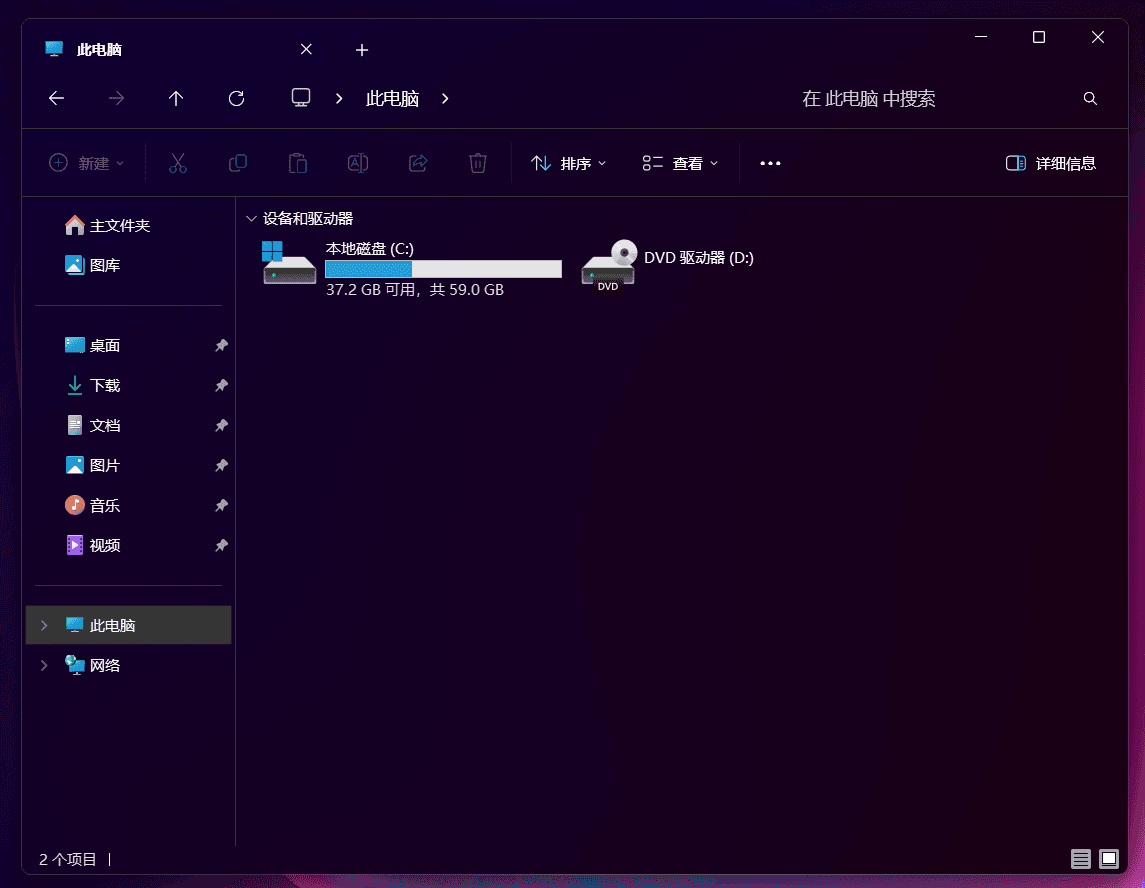Select the Local Disk (C:) drive icon
Viewport: 1145px width, 888px height.
[x=289, y=262]
